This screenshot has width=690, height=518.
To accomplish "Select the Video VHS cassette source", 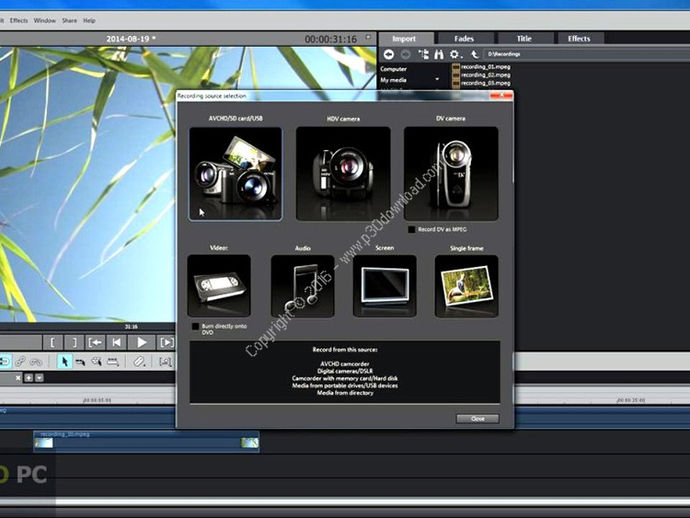I will point(219,286).
